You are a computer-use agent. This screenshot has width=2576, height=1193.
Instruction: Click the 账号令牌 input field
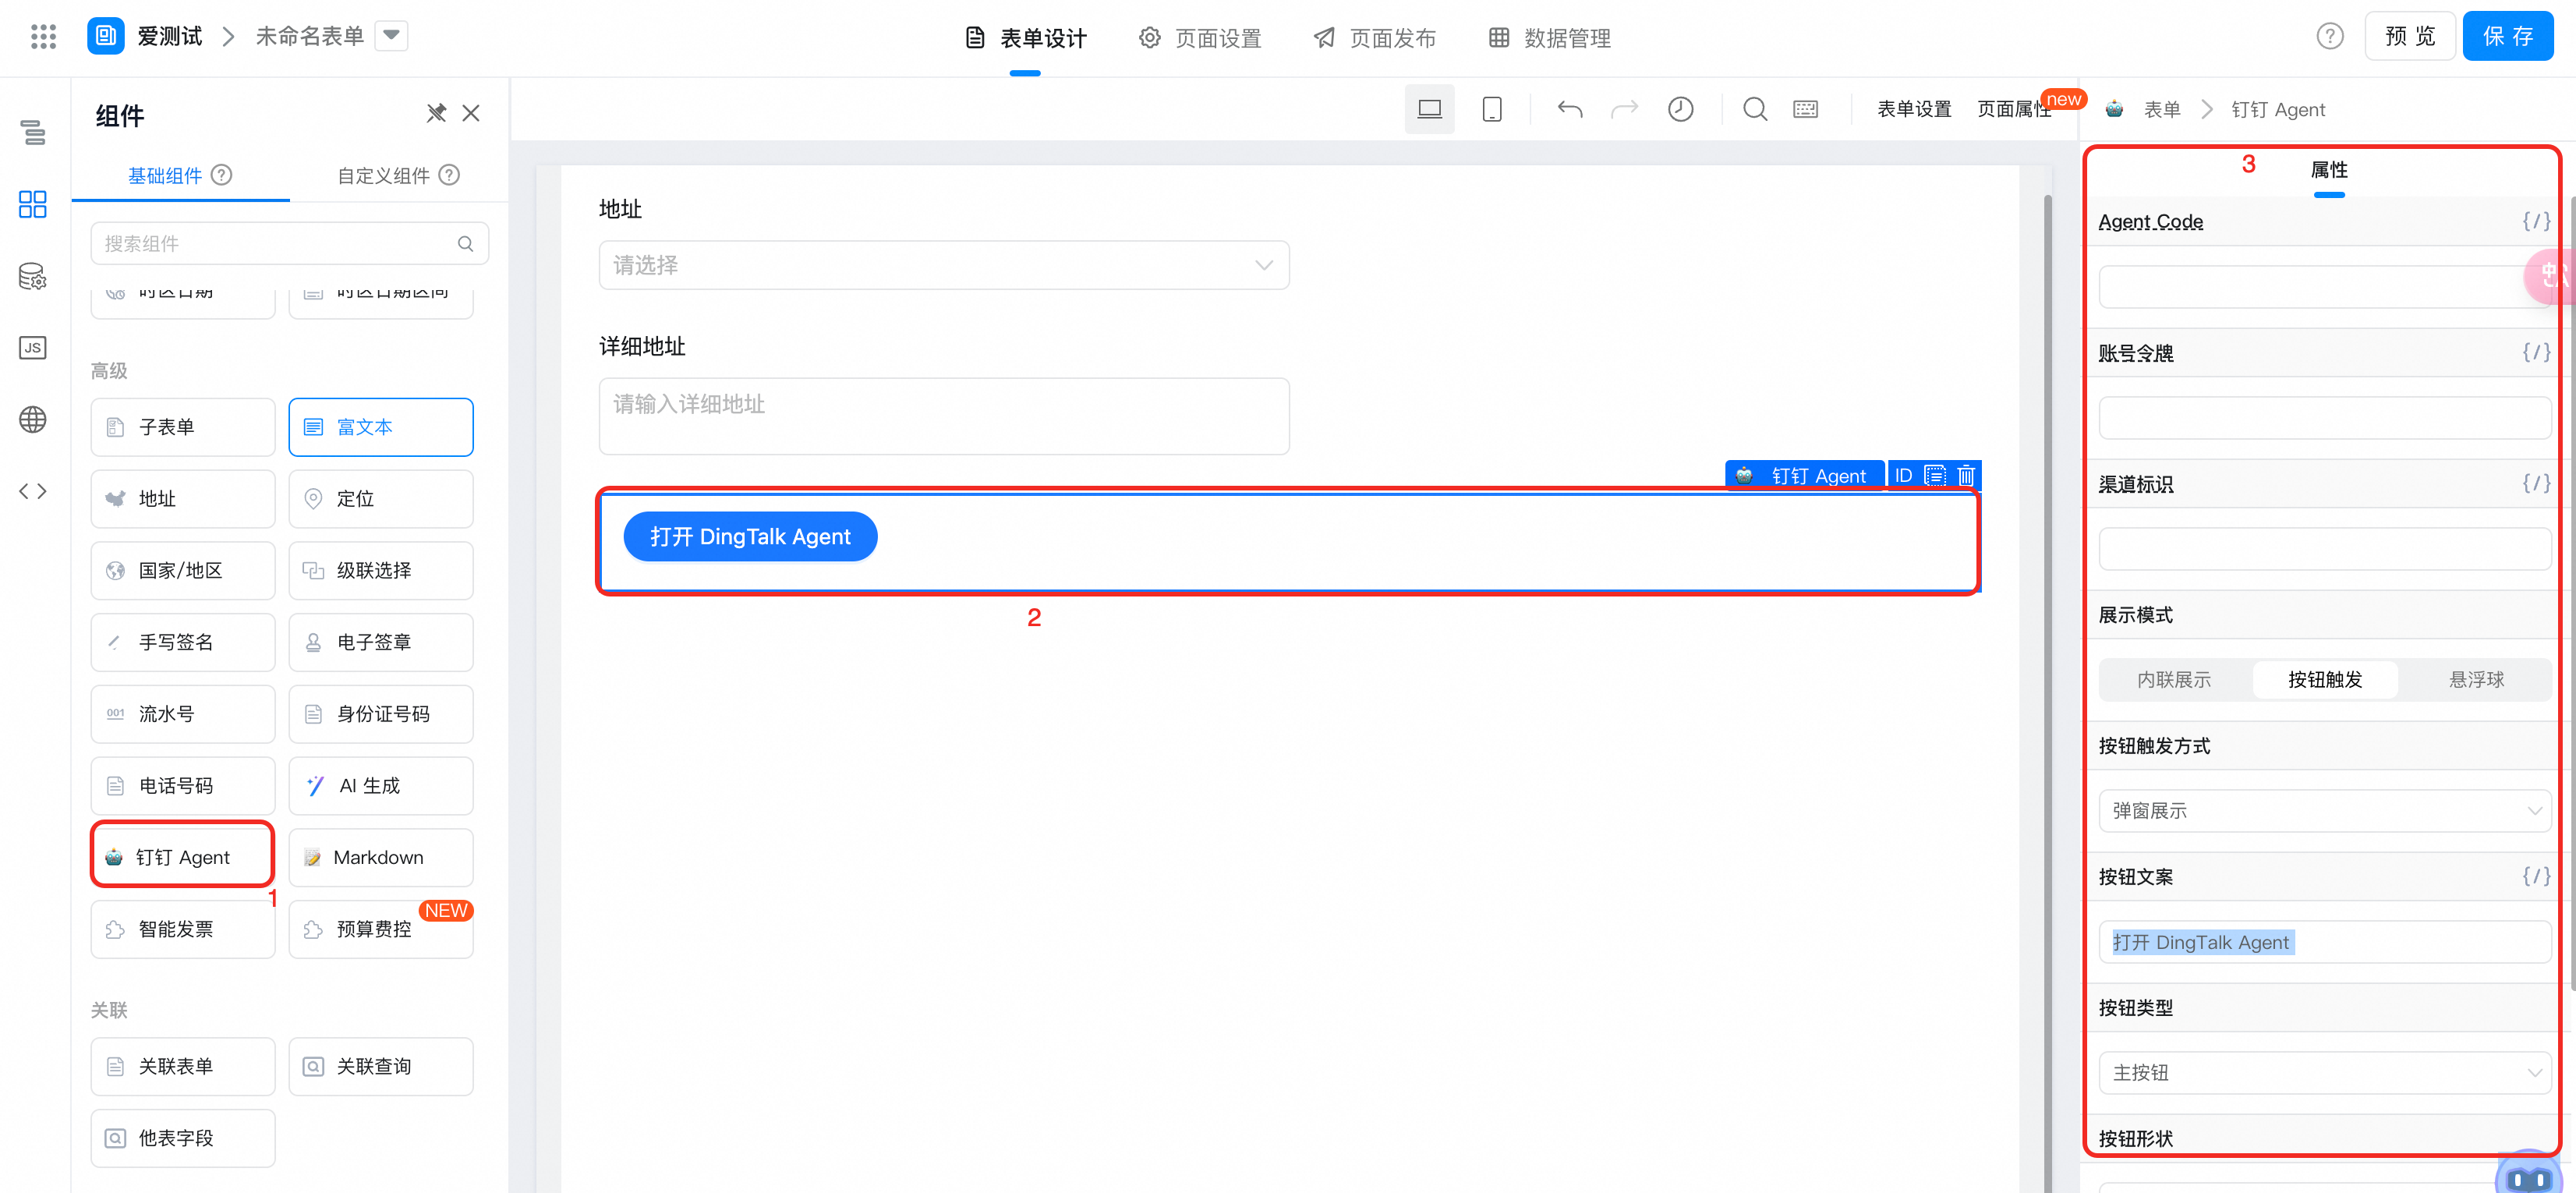[x=2325, y=418]
